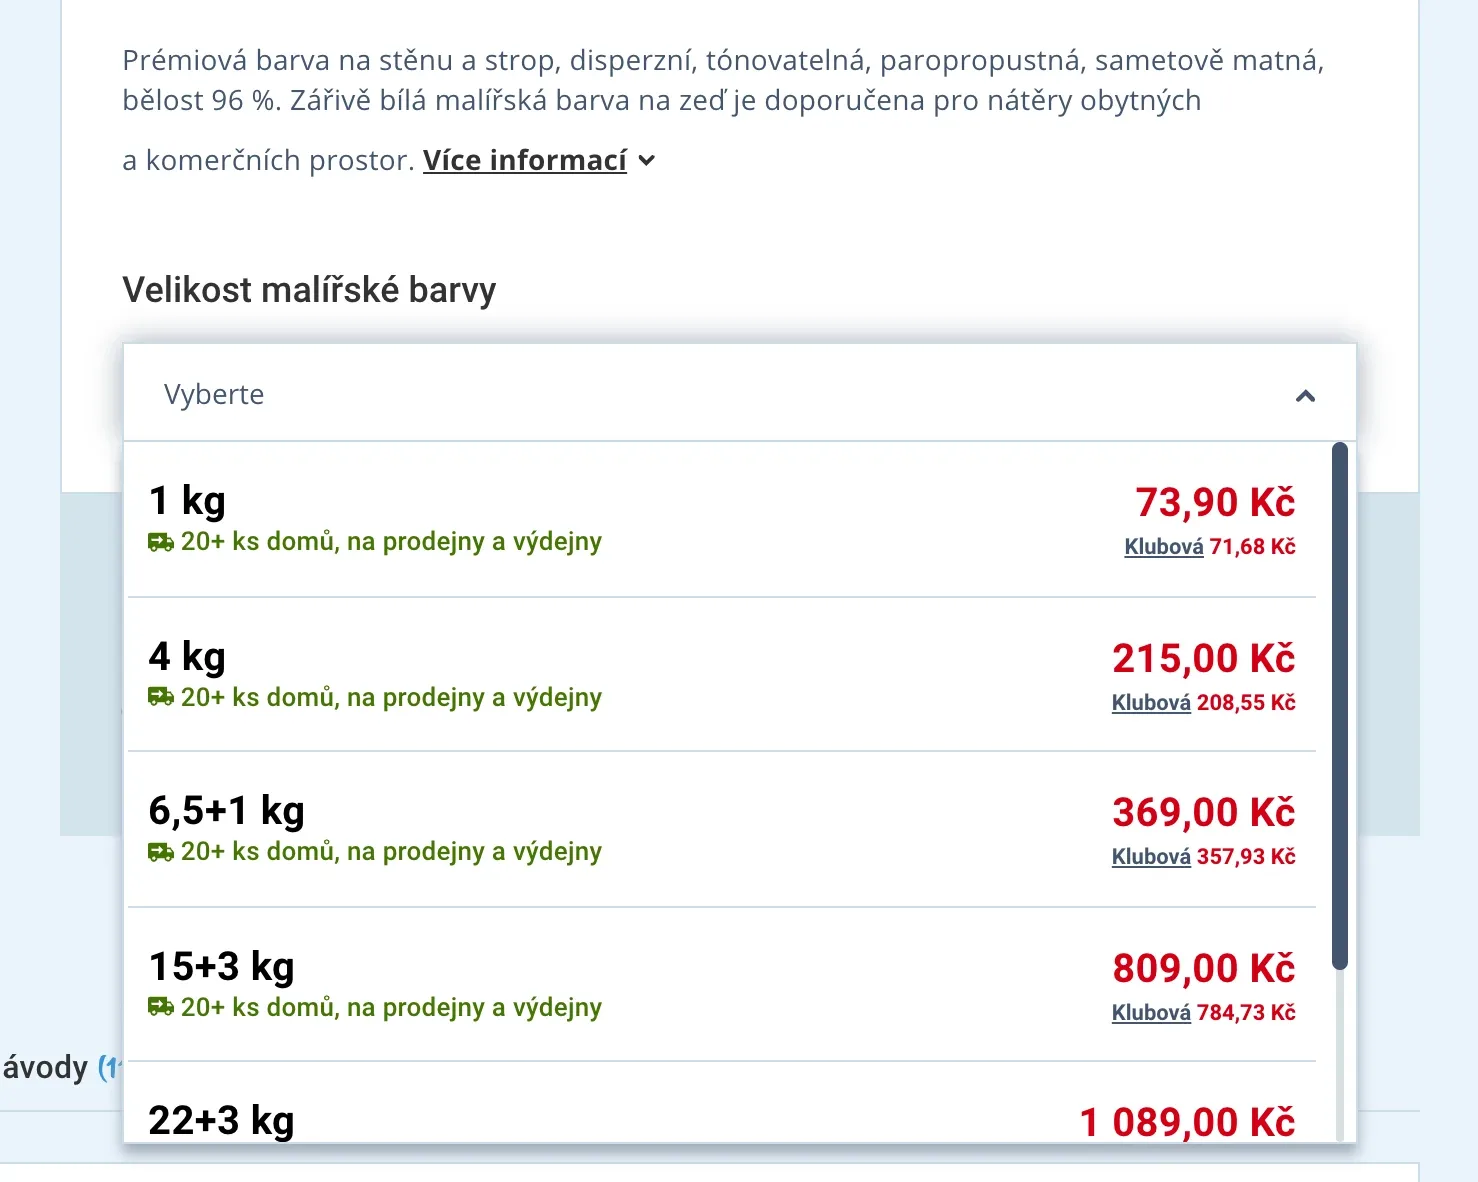
Task: Select the 1 kg paint size option
Action: (722, 520)
